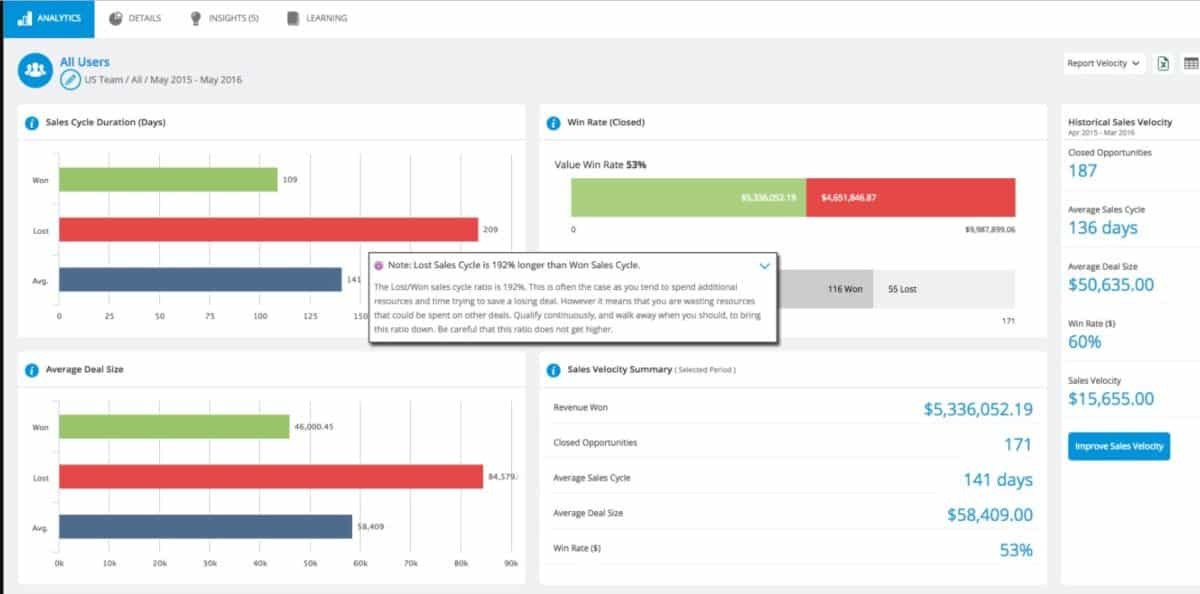Click the Export to Excel icon

click(1163, 63)
